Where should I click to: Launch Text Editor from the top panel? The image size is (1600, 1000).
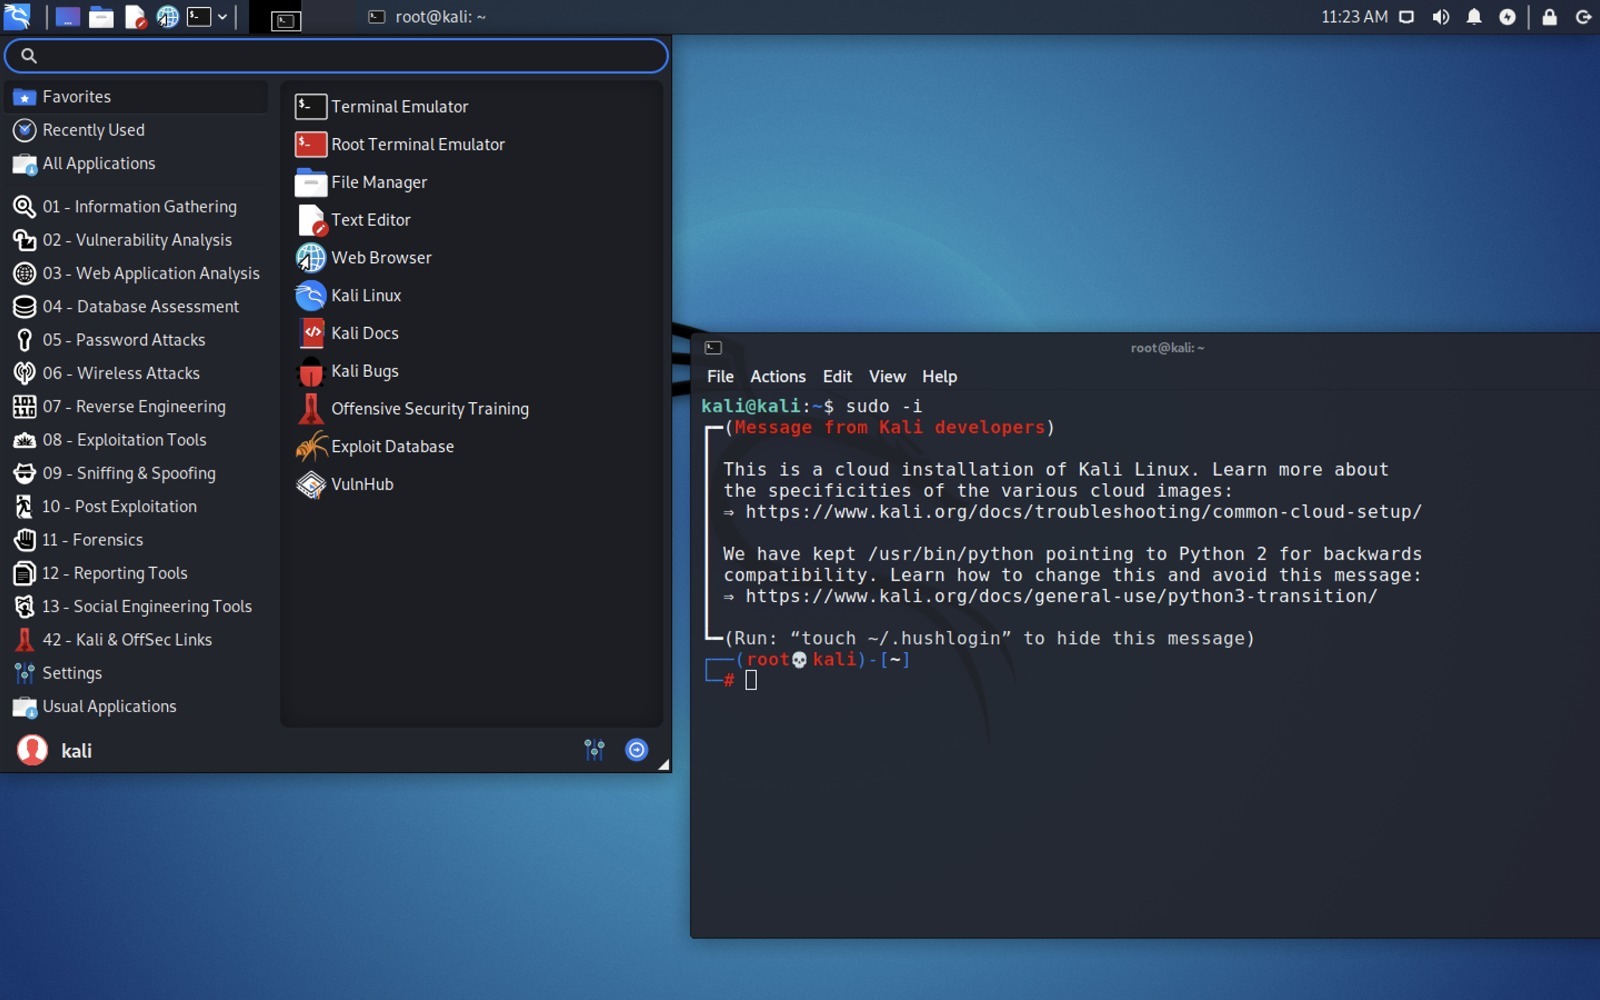[x=135, y=17]
